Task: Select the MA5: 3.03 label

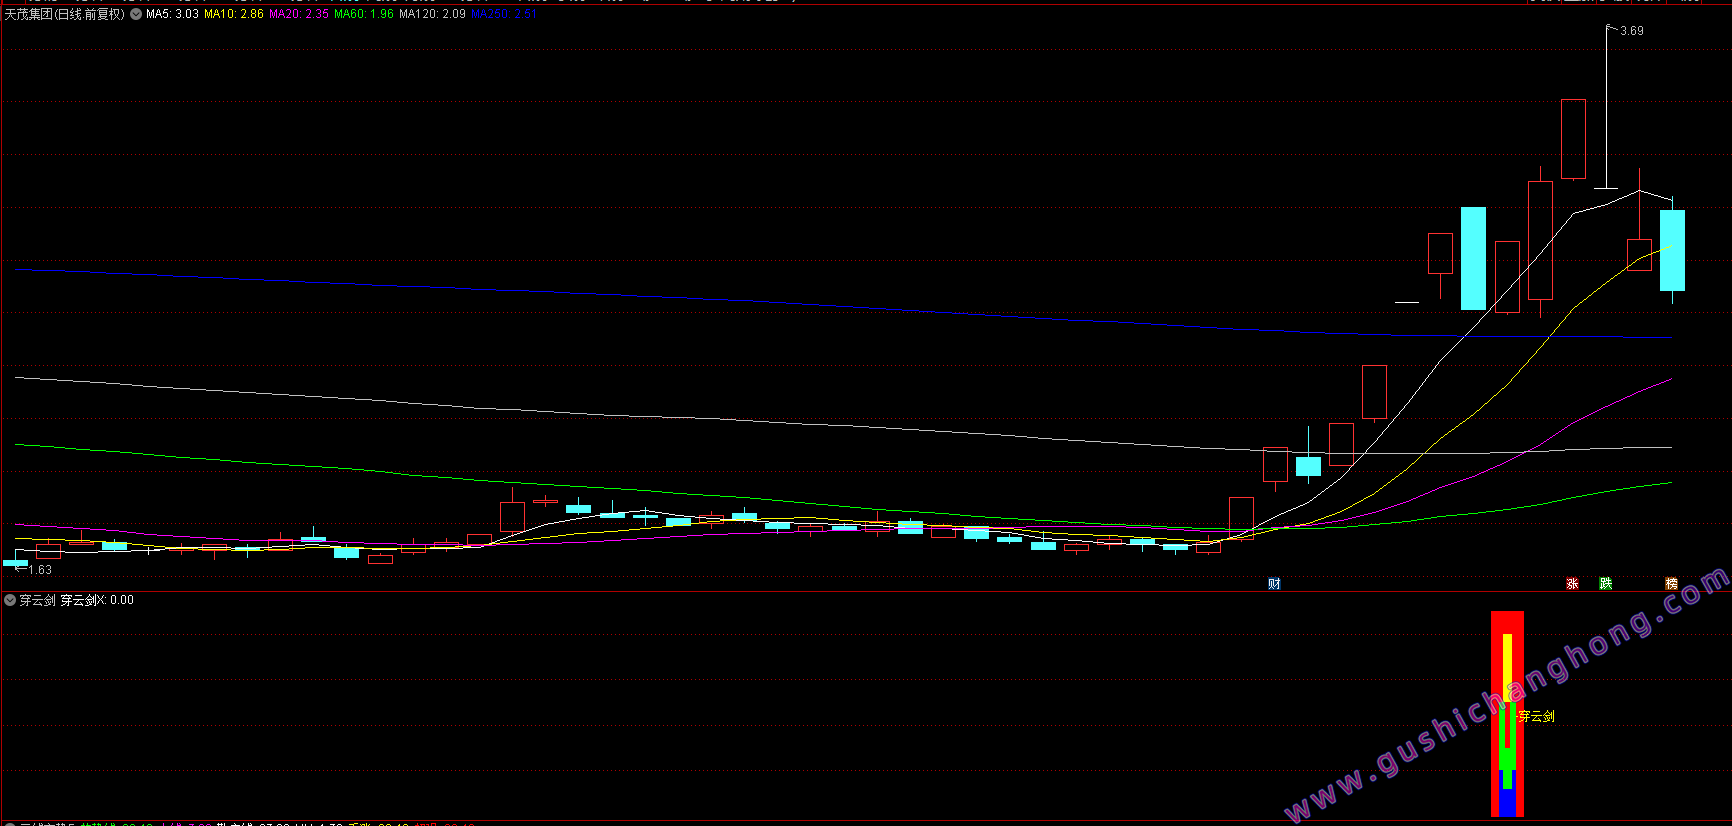Action: click(172, 14)
